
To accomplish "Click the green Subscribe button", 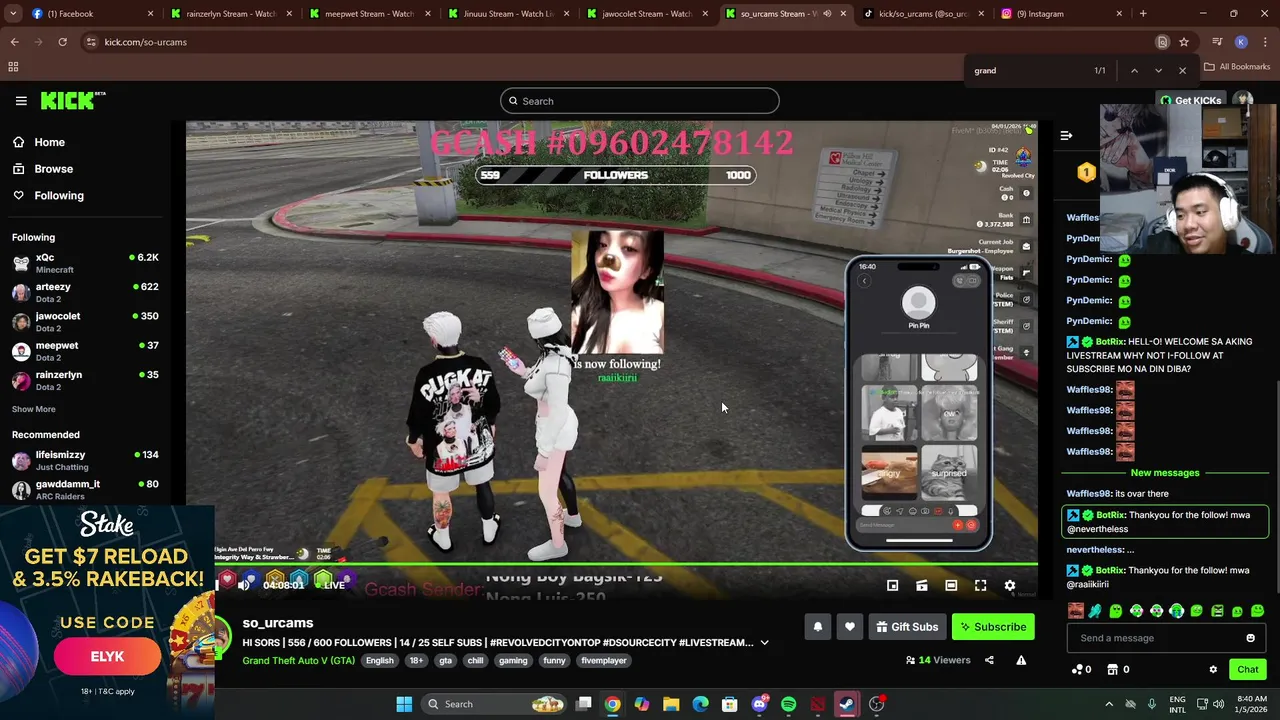I will (993, 627).
